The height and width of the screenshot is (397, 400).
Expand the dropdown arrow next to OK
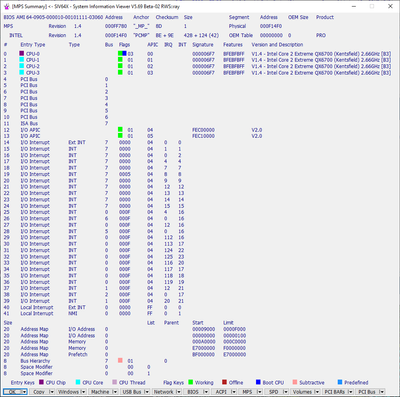[24, 392]
